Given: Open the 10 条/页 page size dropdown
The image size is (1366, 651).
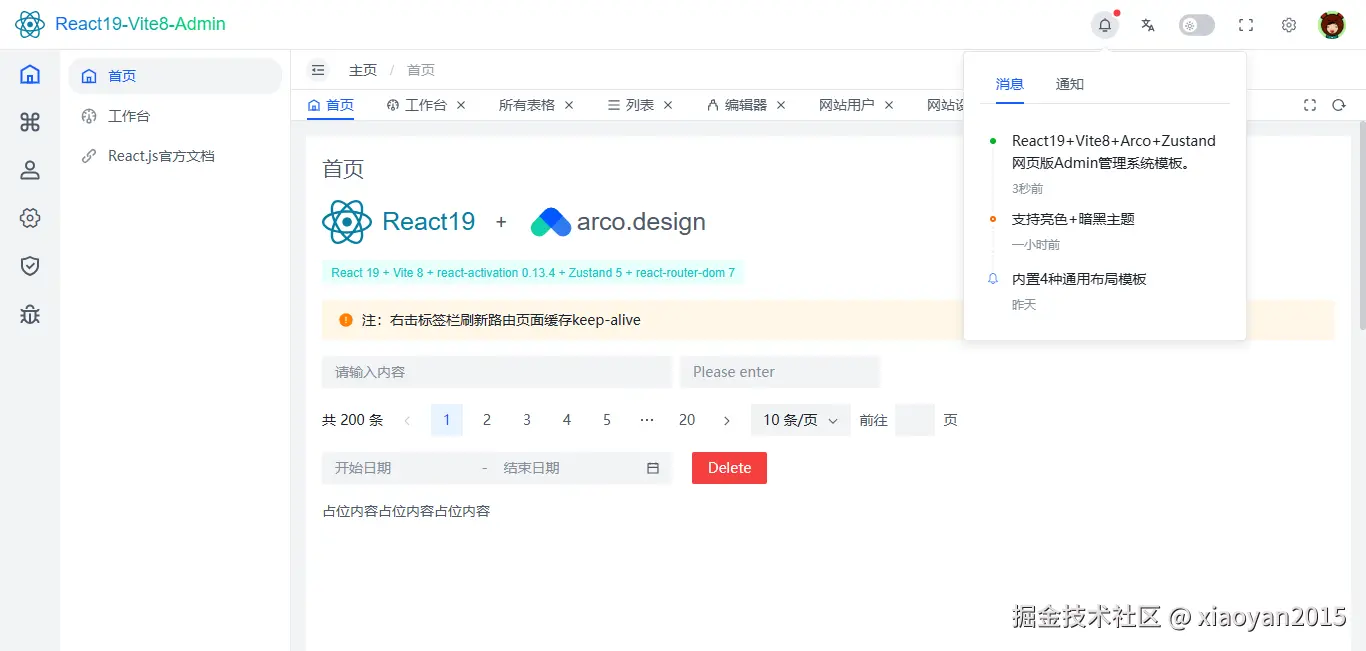Looking at the screenshot, I should (x=801, y=420).
